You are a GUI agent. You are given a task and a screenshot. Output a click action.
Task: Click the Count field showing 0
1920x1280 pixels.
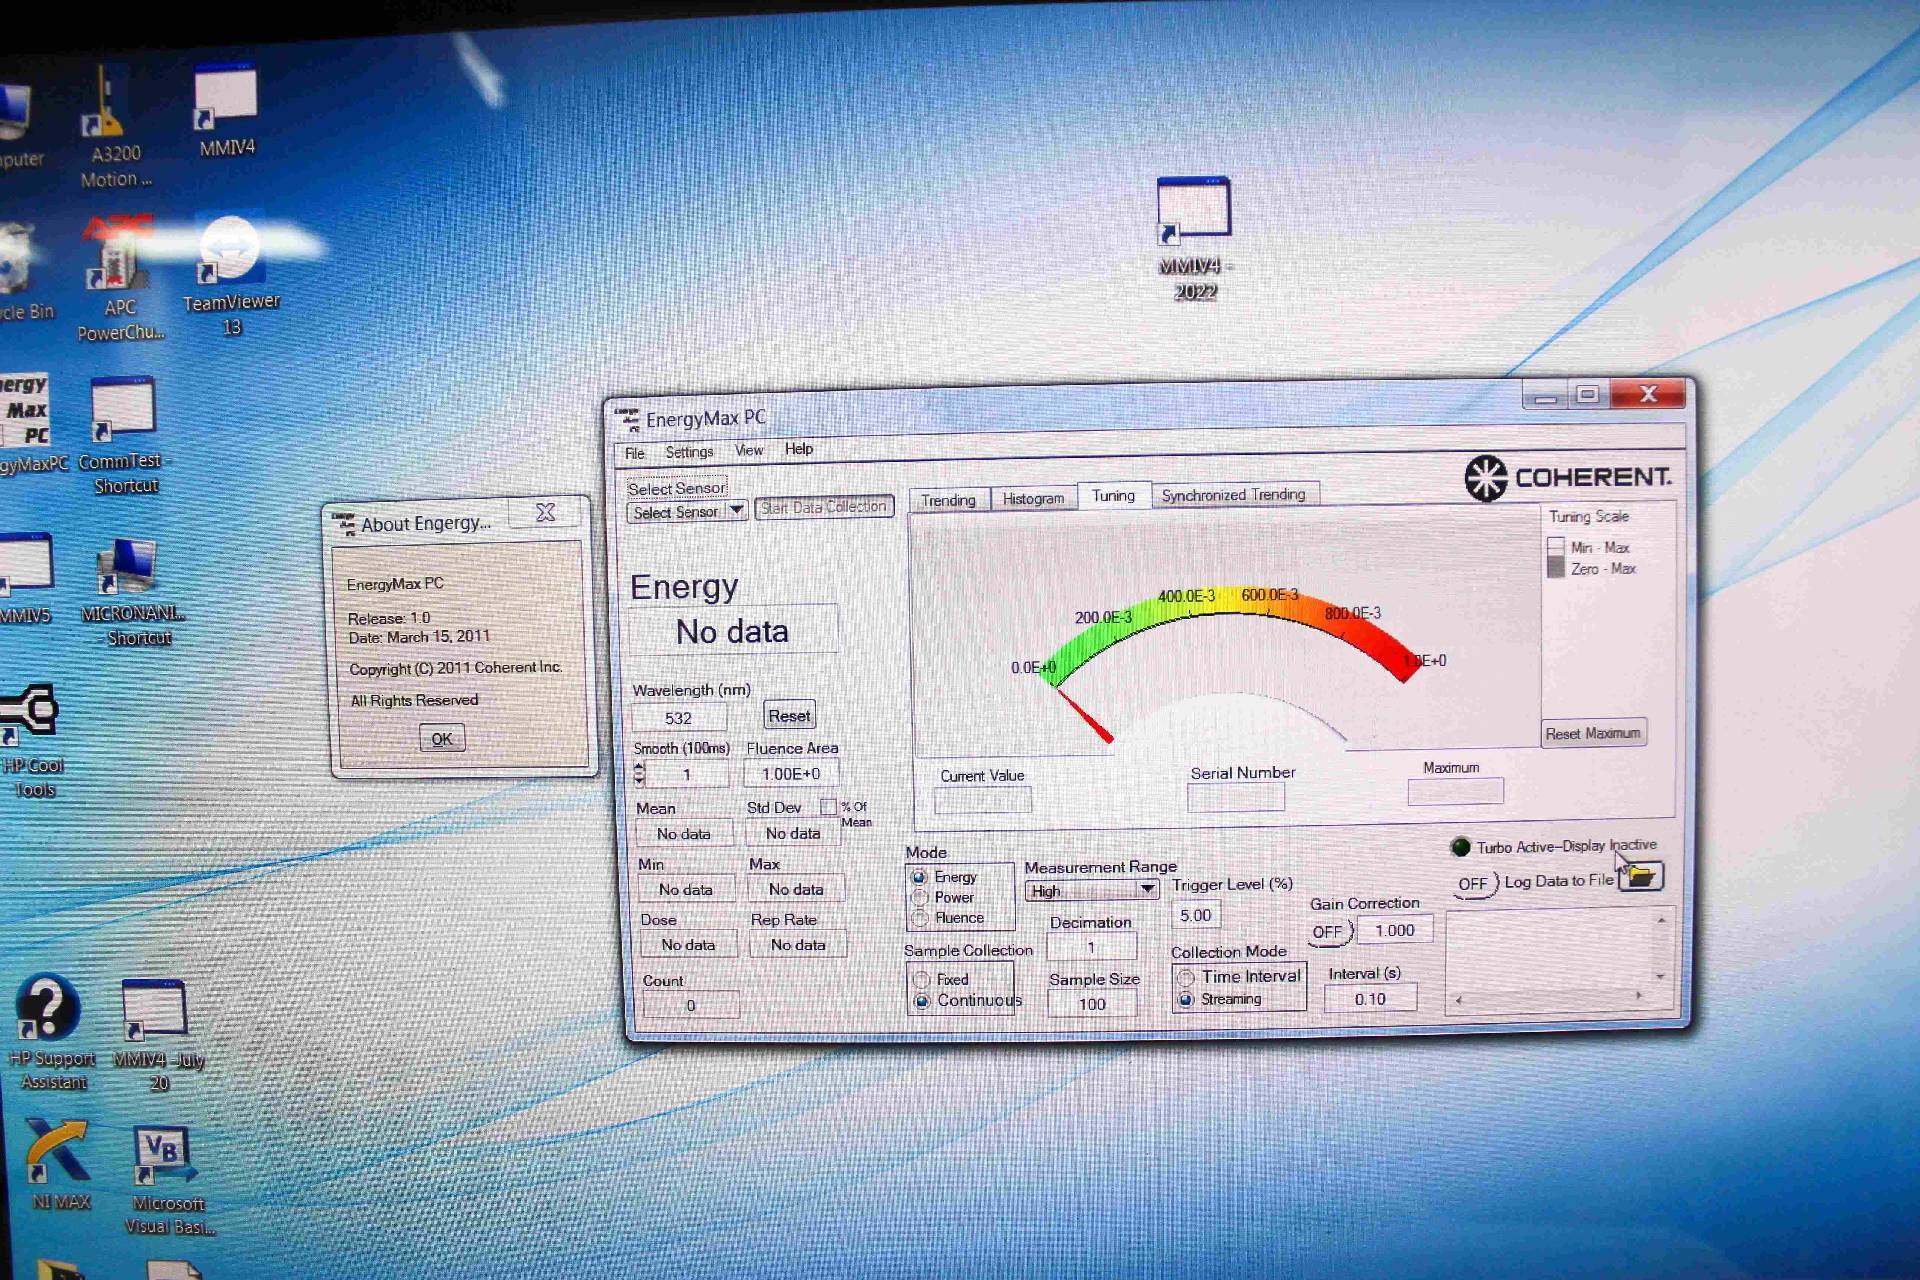point(690,1005)
